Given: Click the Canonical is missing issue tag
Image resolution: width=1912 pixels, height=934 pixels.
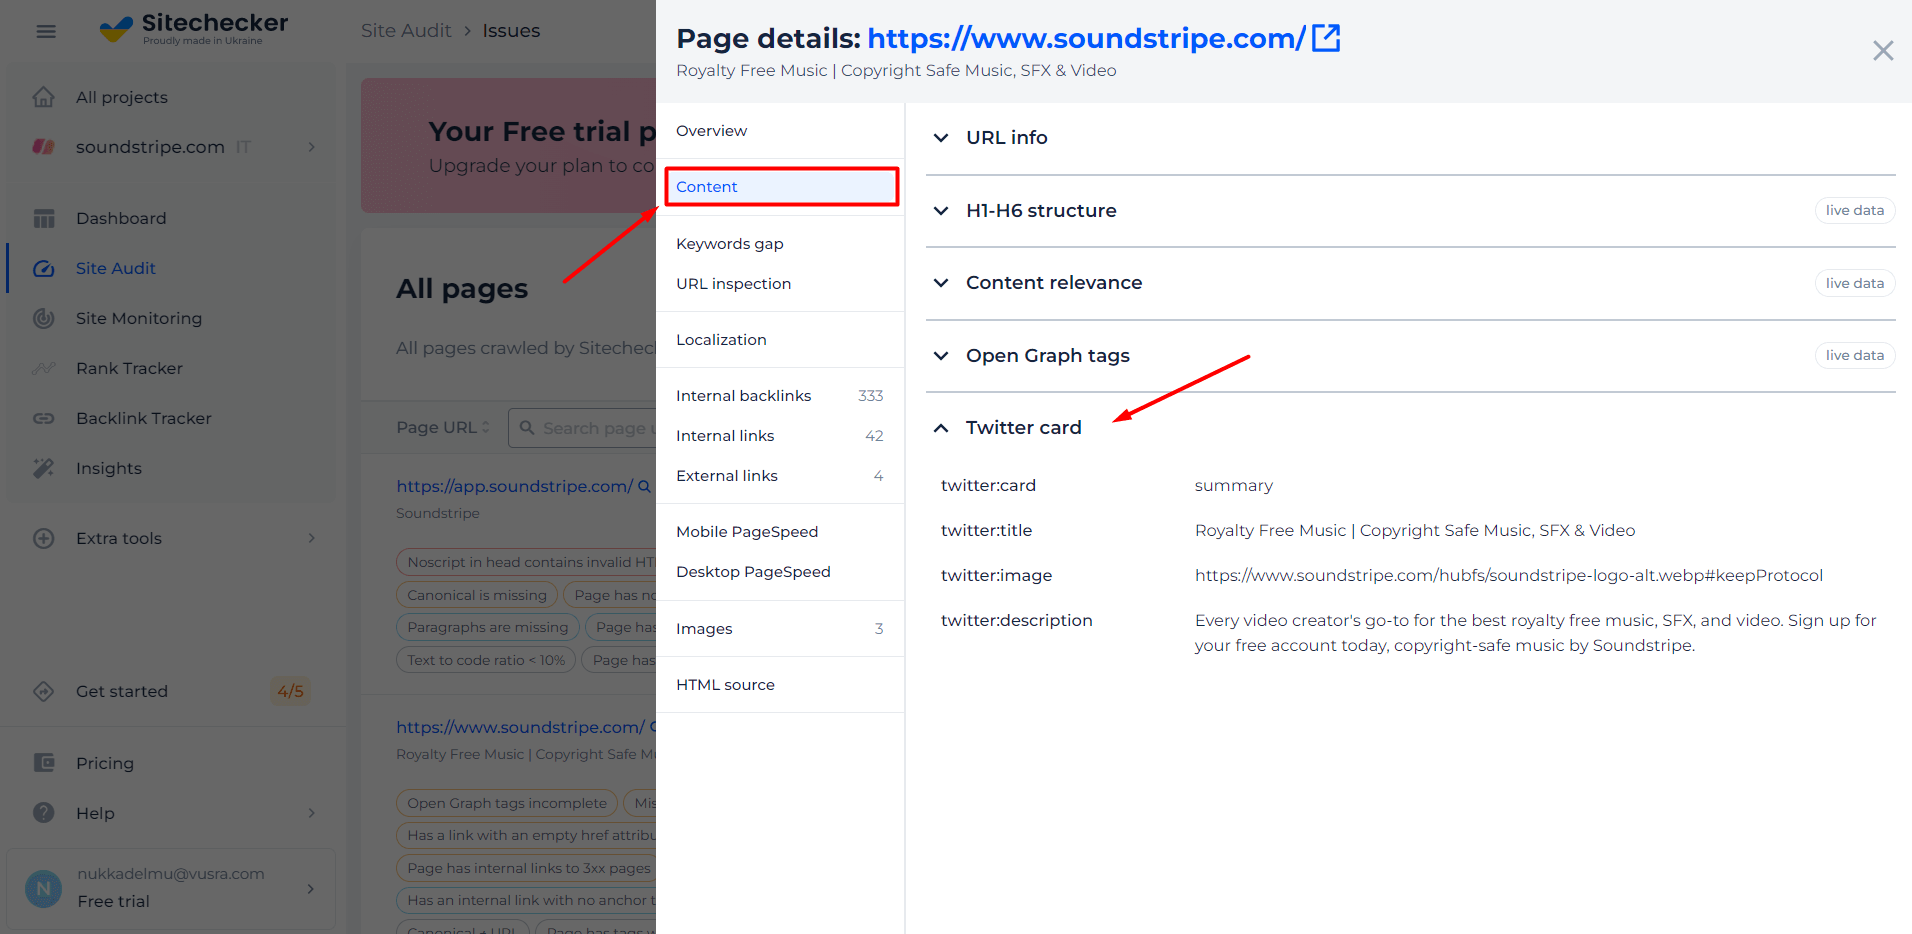Looking at the screenshot, I should (477, 595).
